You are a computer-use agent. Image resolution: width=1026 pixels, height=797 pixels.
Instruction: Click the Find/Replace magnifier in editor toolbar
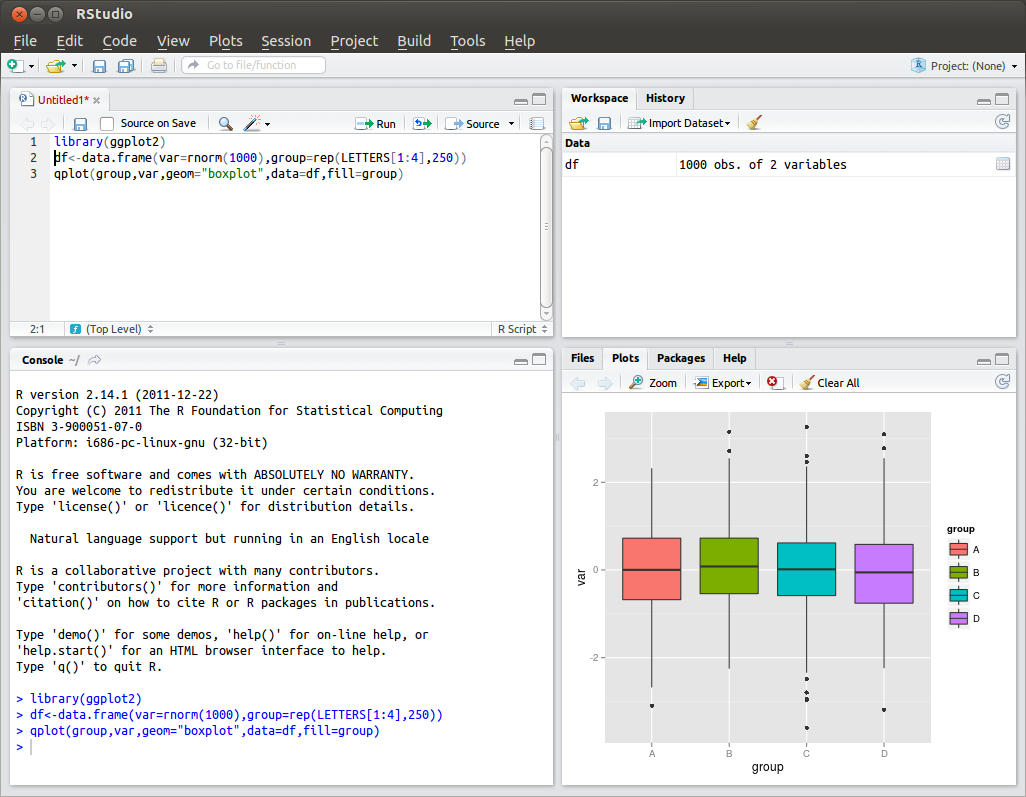[224, 123]
